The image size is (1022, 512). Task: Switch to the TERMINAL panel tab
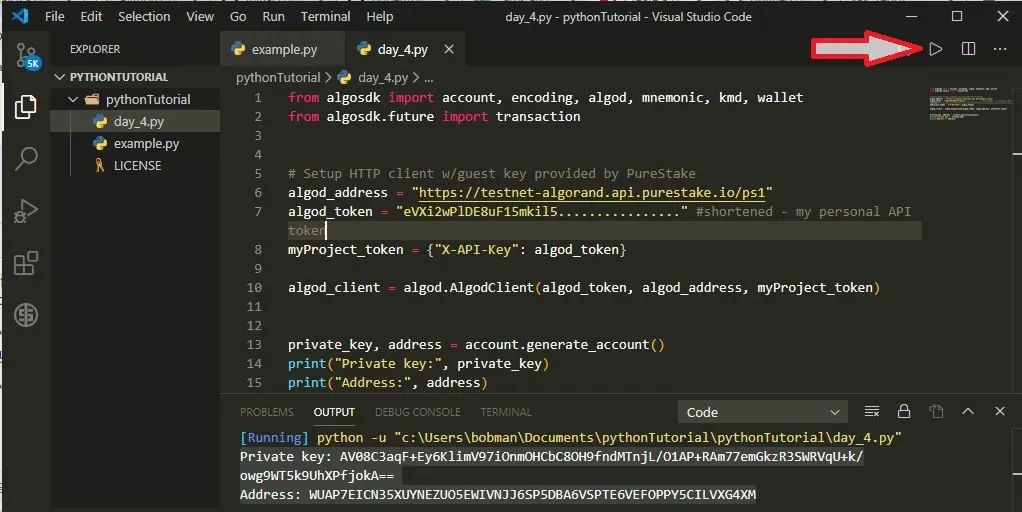[x=506, y=412]
